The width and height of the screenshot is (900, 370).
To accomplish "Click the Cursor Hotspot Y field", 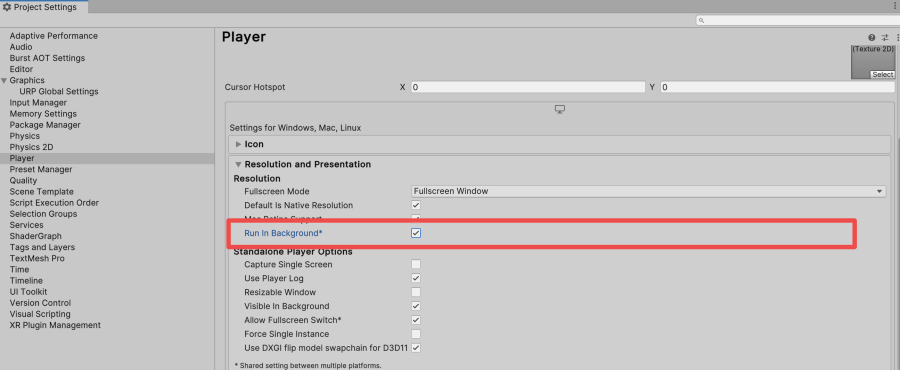I will point(777,87).
